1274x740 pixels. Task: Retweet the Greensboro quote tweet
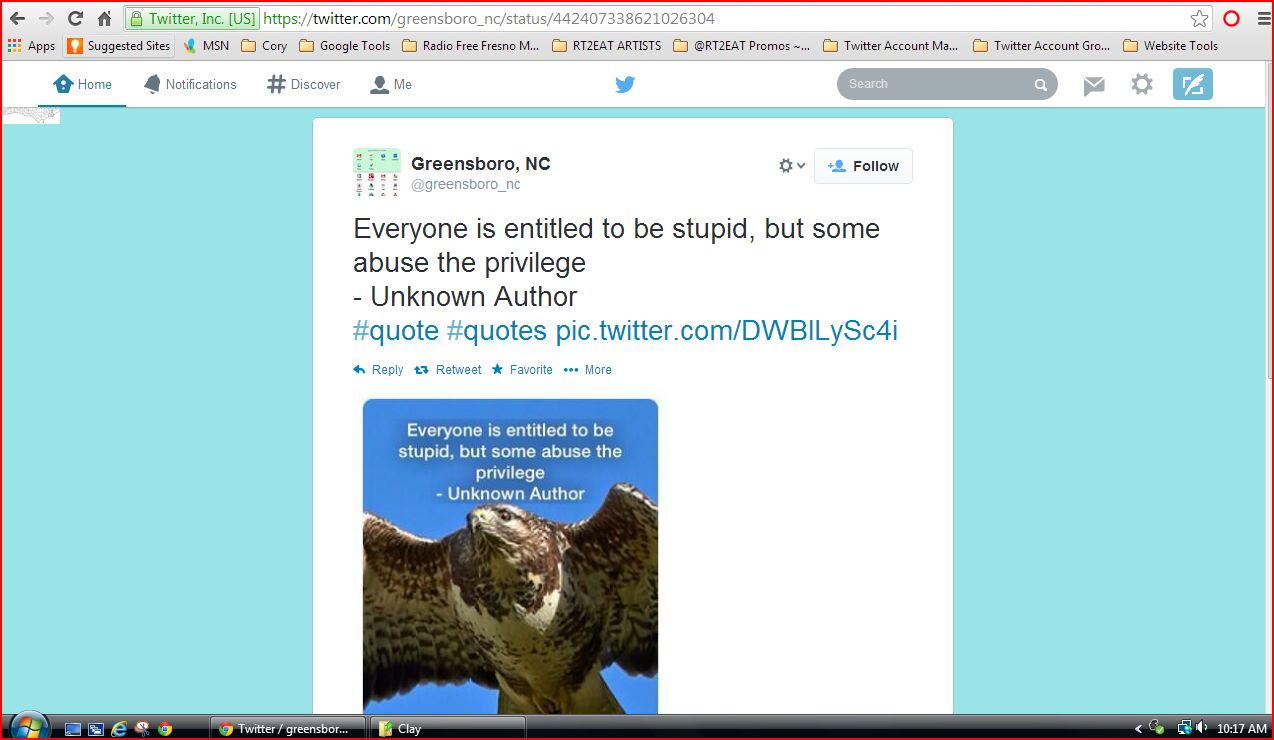(448, 370)
